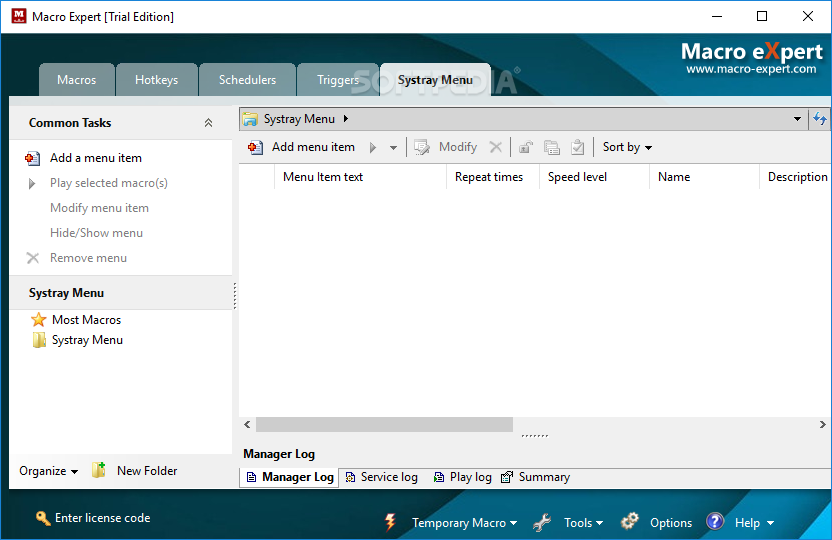Click the www.macro-expert.com link
The width and height of the screenshot is (832, 540).
point(751,69)
